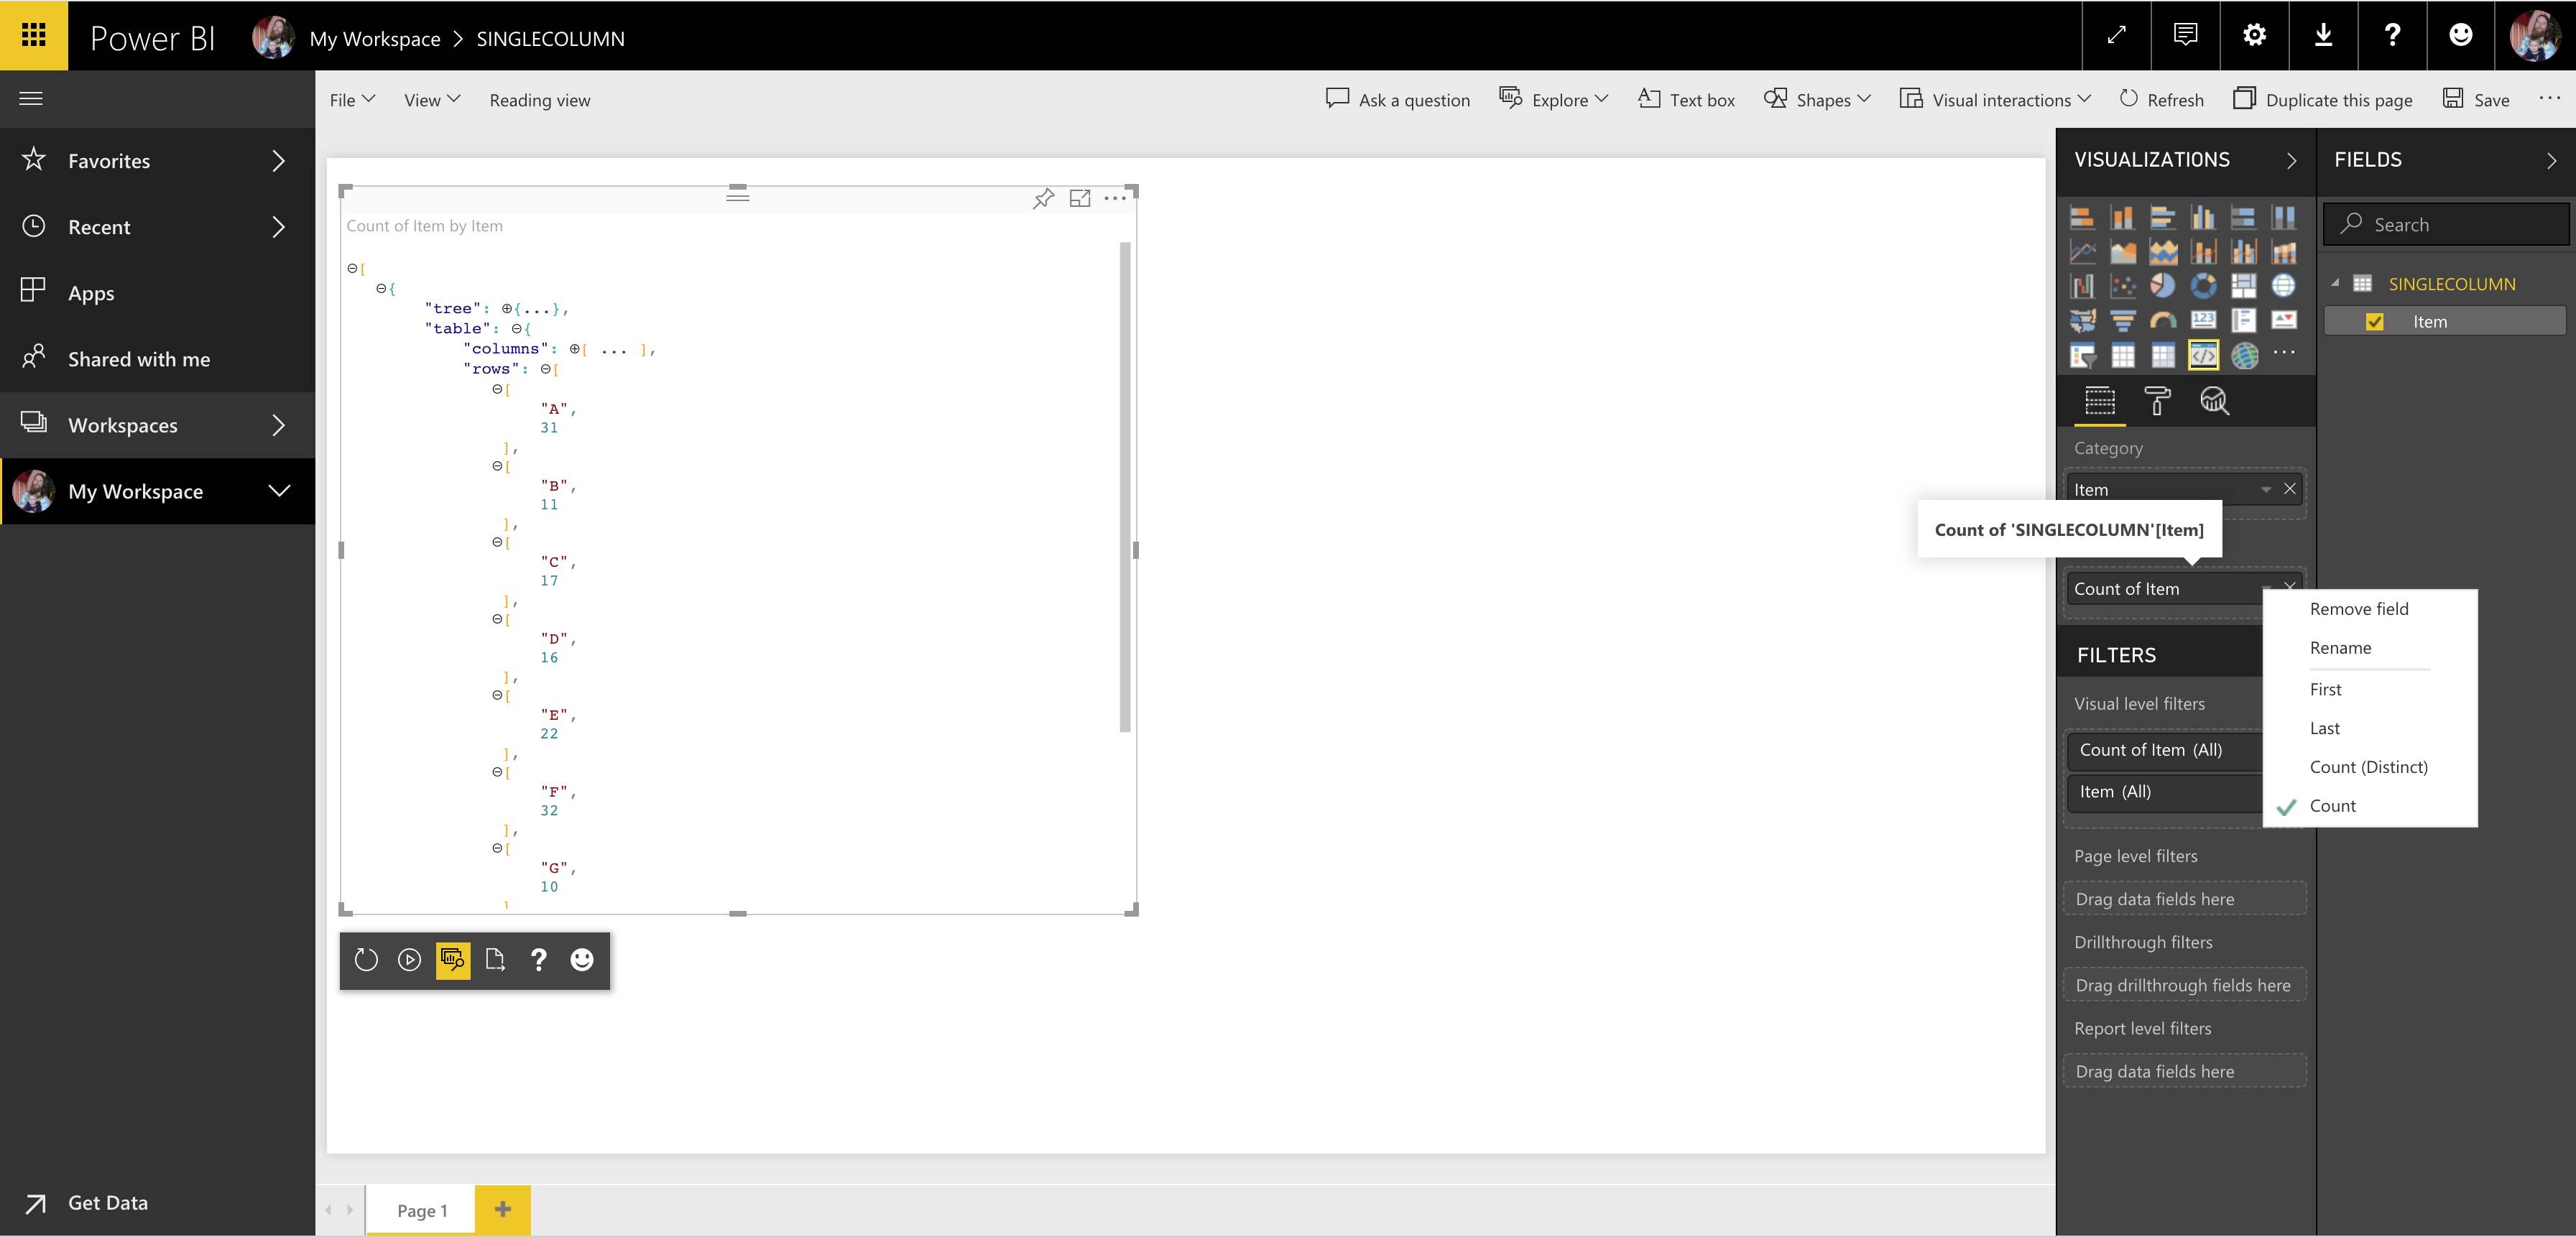Open the View dropdown menu

tap(432, 100)
